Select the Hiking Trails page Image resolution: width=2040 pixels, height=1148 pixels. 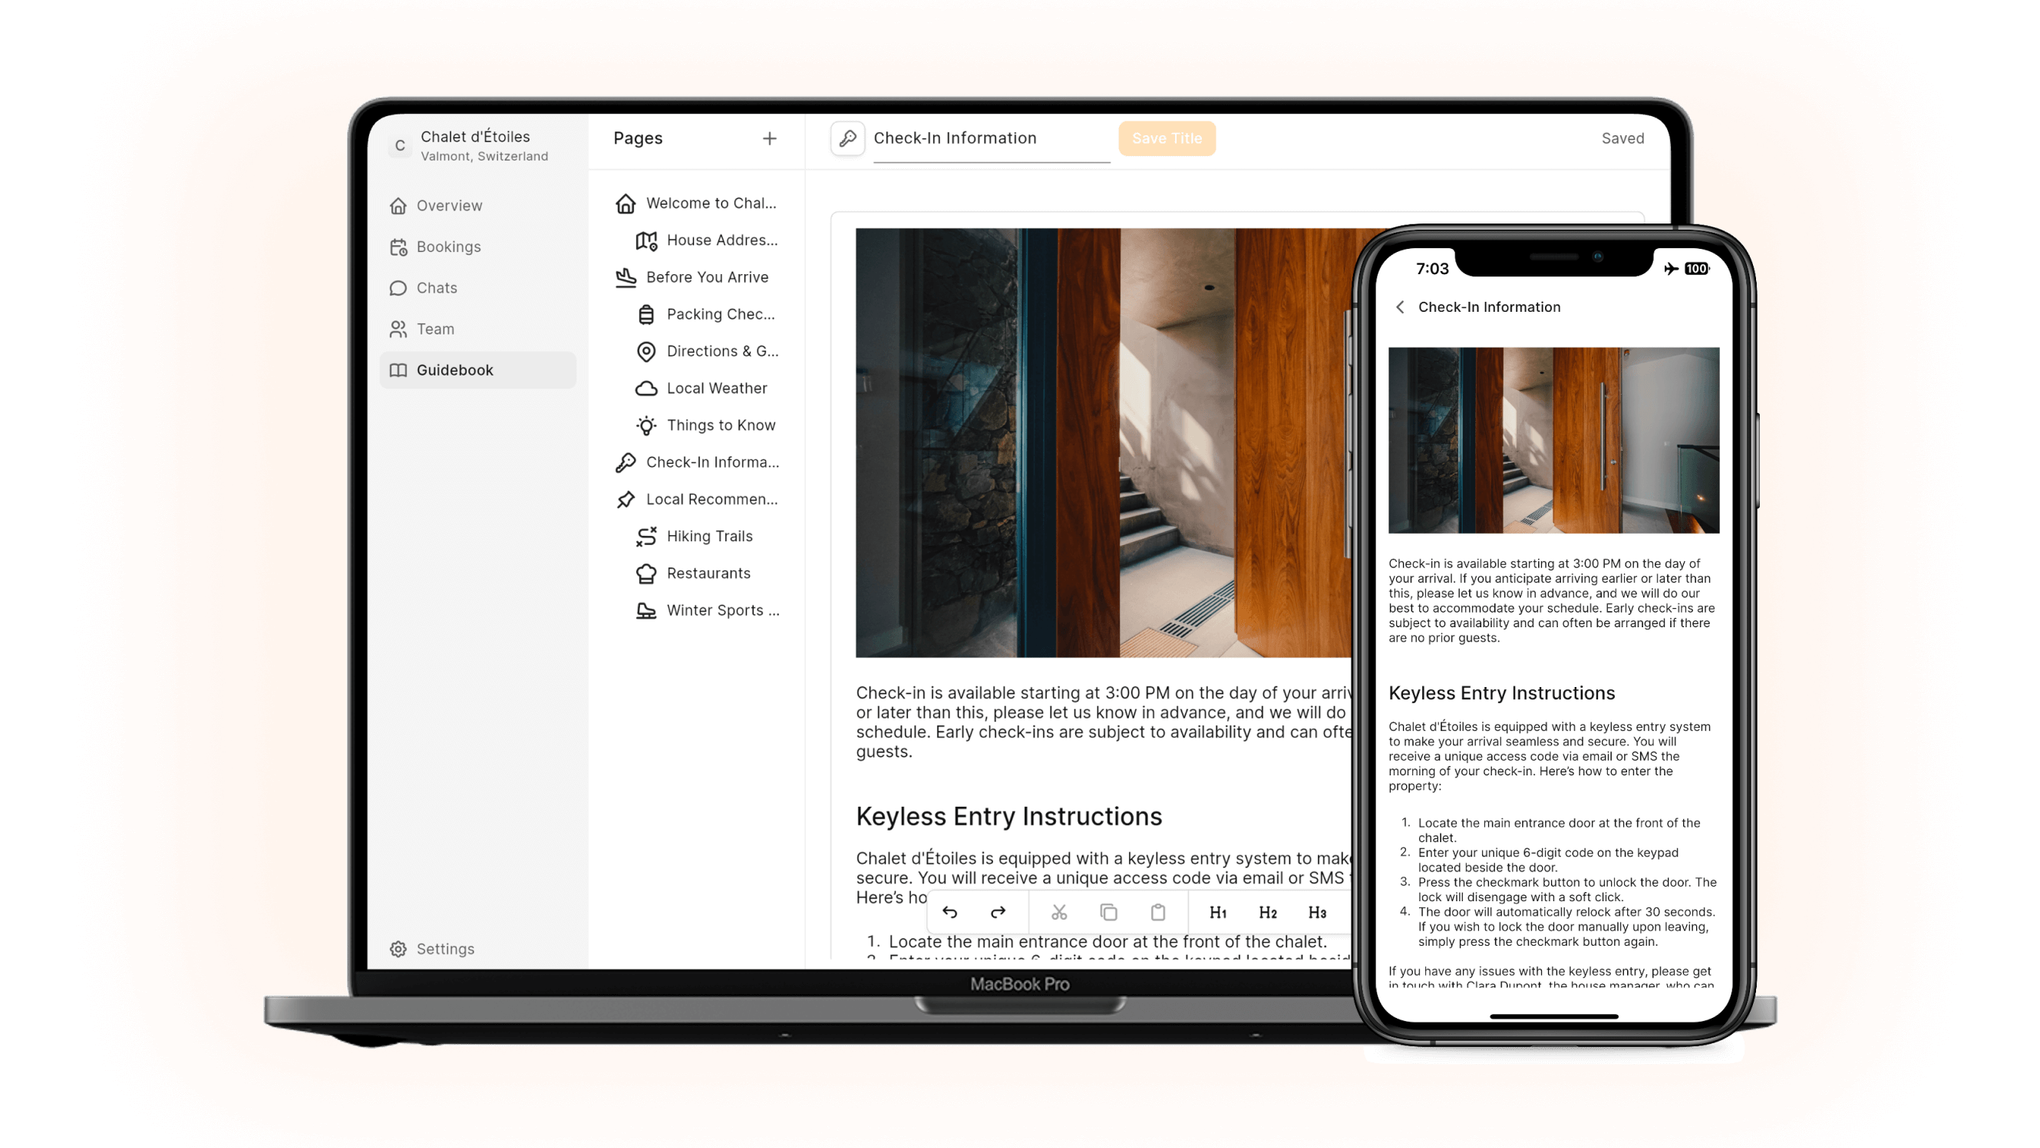[x=709, y=535]
